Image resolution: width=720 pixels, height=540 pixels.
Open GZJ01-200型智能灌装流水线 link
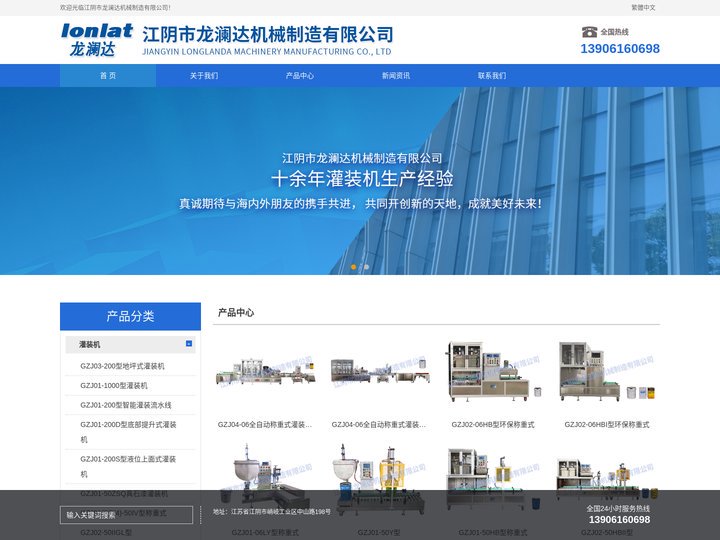point(126,405)
